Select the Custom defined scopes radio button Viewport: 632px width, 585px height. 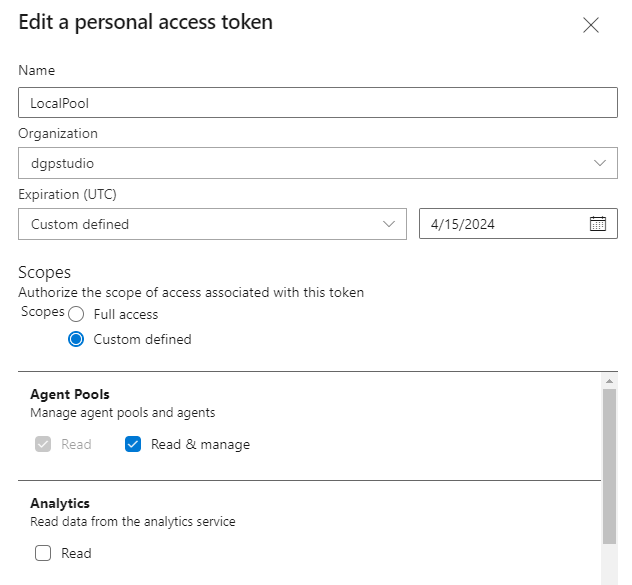click(76, 339)
